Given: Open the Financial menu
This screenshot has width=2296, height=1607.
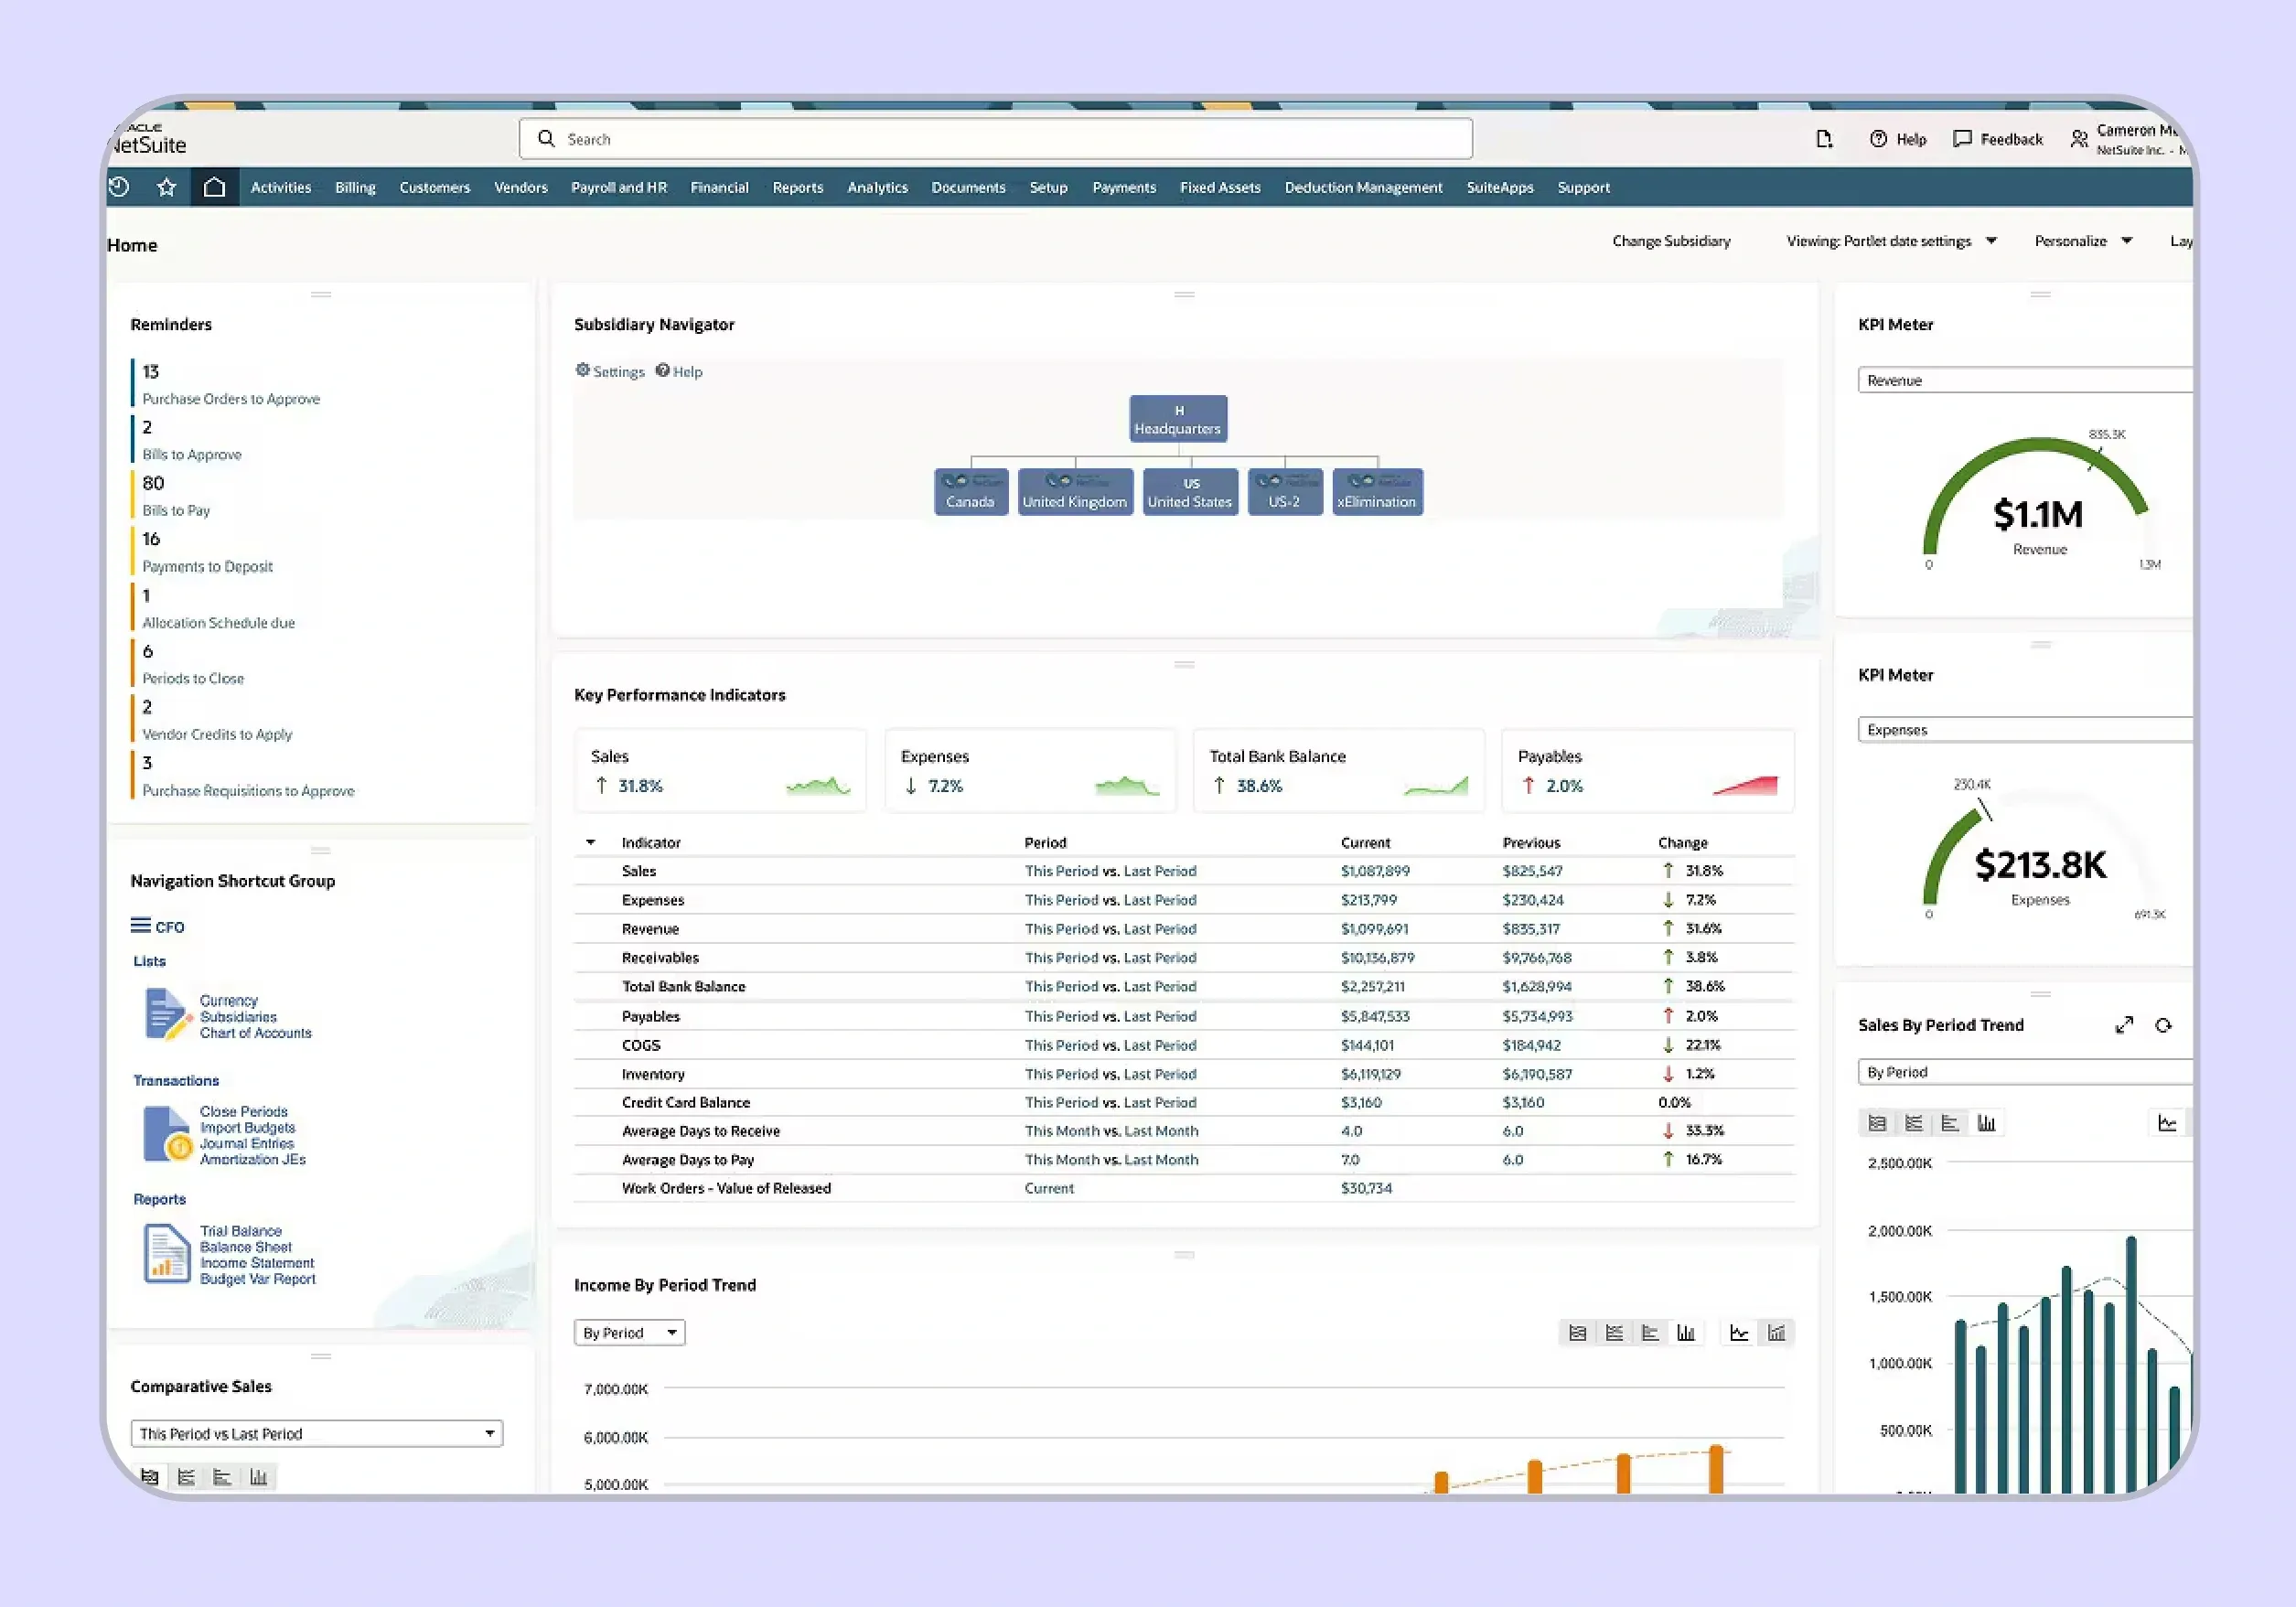Looking at the screenshot, I should coord(720,187).
